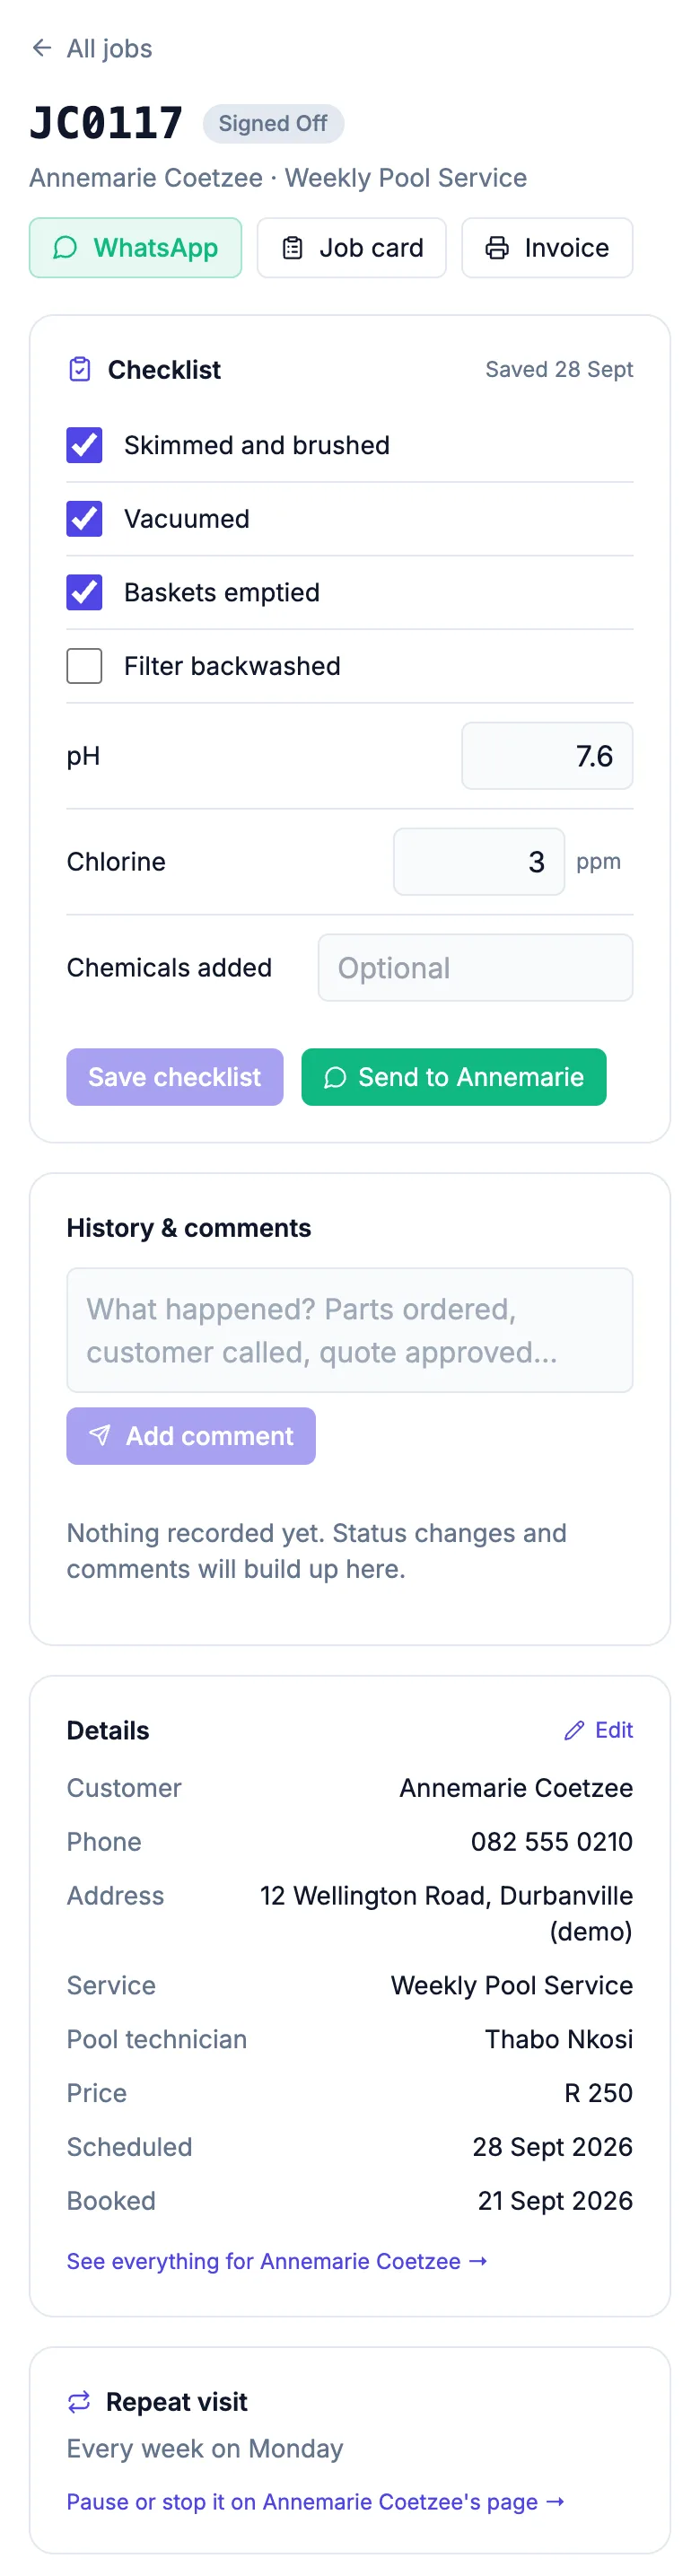Go back via the All jobs arrow

tap(41, 48)
